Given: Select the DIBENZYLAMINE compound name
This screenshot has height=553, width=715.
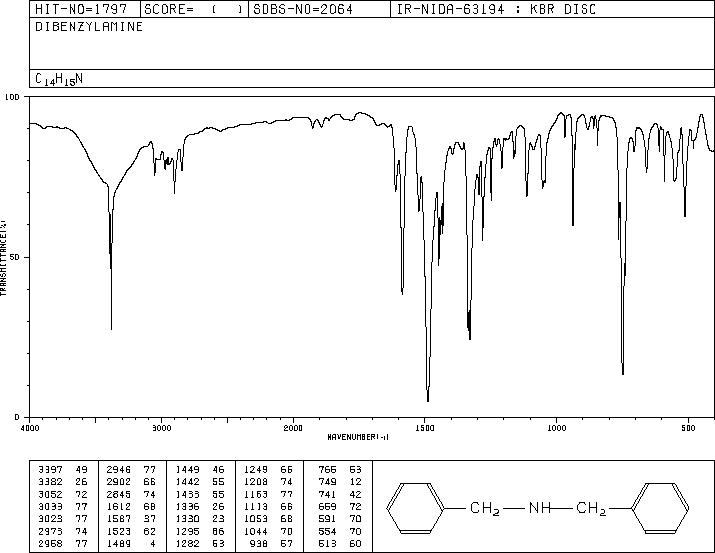Looking at the screenshot, I should [x=89, y=26].
